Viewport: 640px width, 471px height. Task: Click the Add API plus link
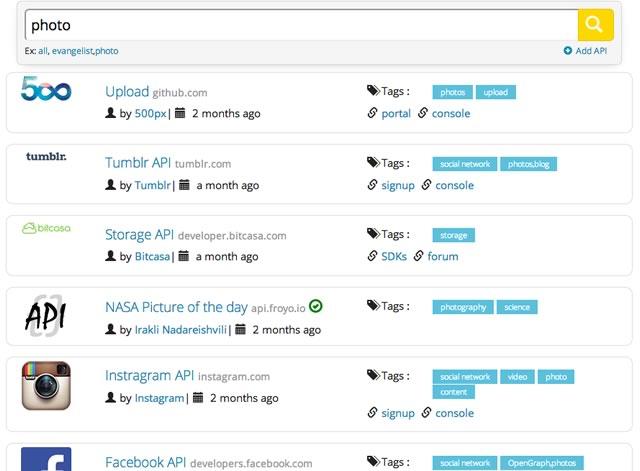pos(586,51)
